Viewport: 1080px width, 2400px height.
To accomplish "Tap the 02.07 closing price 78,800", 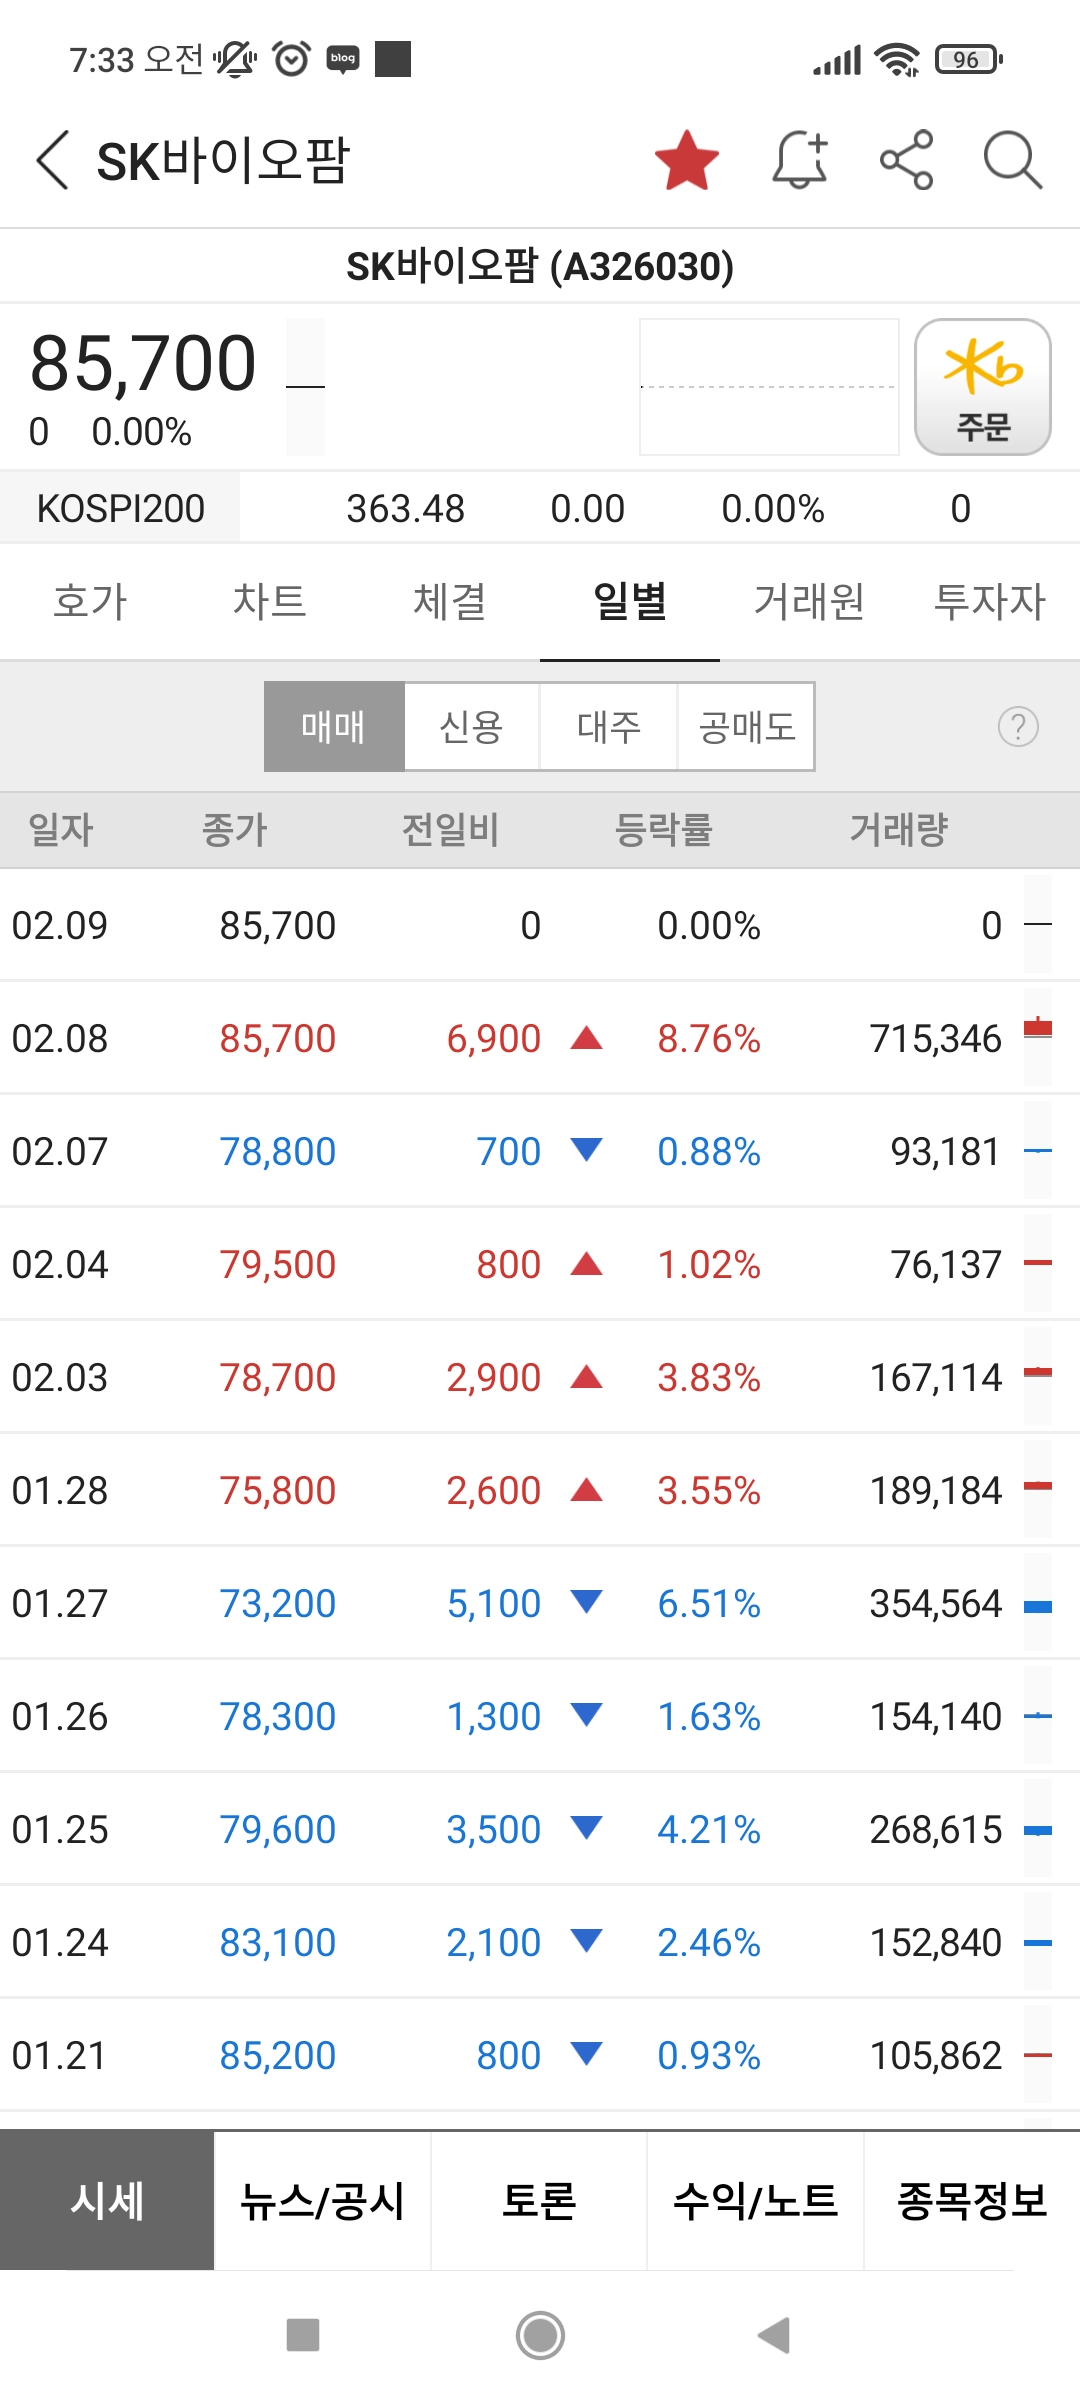I will click(x=278, y=1152).
